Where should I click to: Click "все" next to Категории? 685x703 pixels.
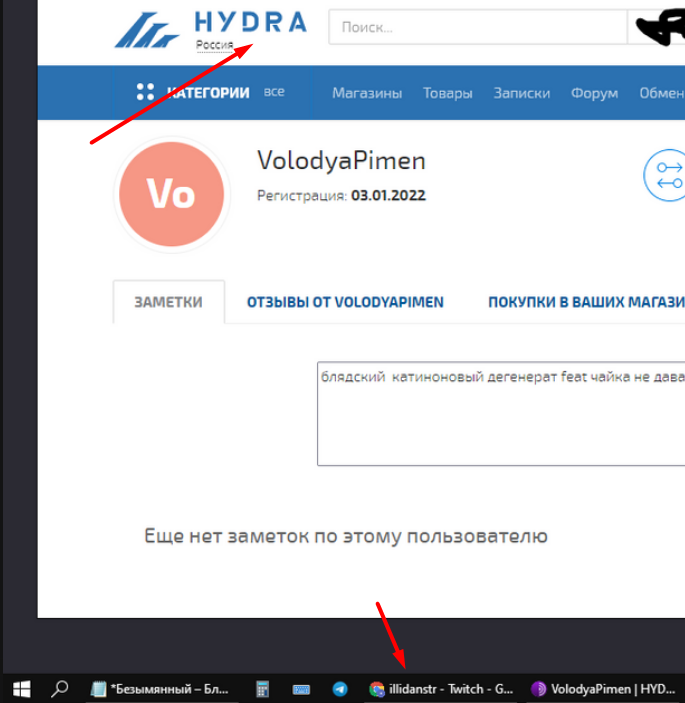click(x=274, y=92)
